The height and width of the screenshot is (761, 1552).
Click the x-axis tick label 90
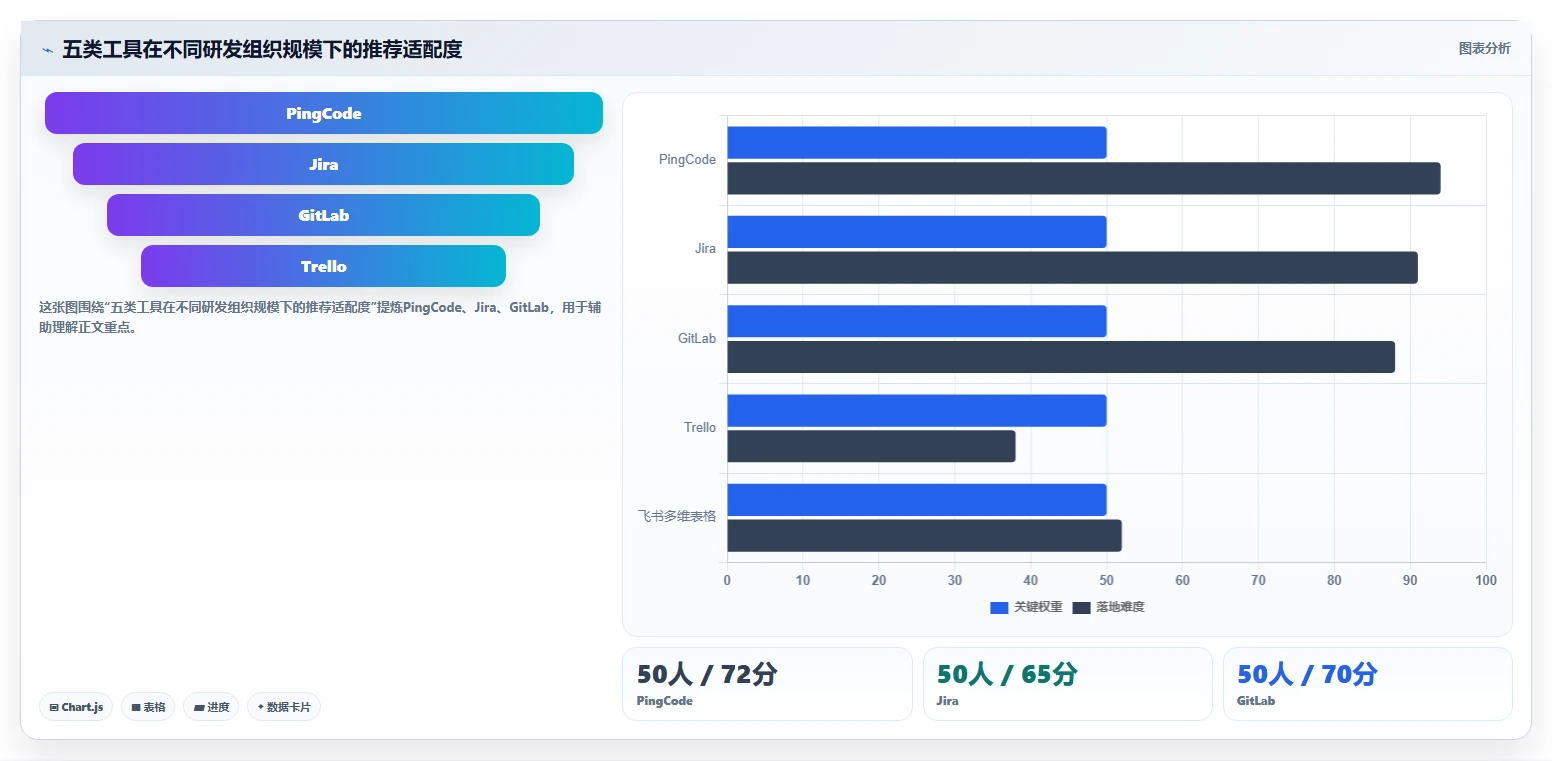pos(1410,580)
